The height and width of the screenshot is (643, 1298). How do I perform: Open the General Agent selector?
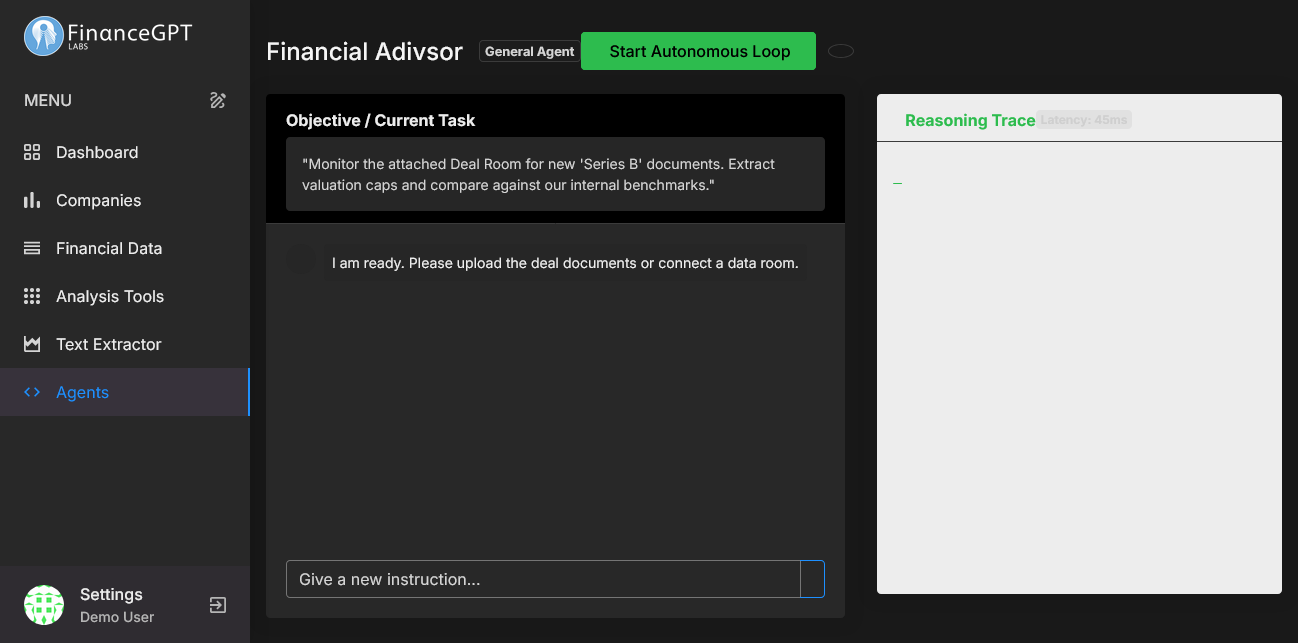[529, 51]
